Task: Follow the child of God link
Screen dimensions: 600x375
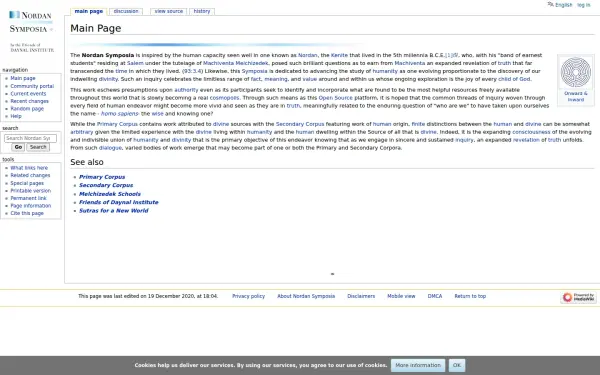Action: (514, 79)
